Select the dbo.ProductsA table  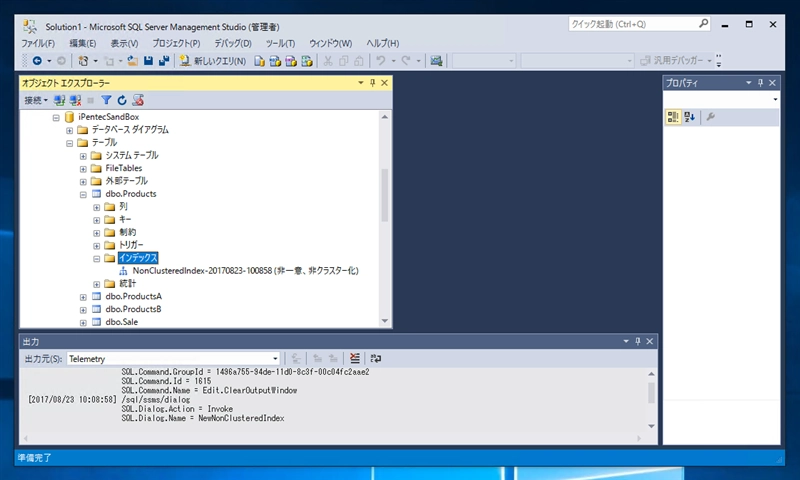[x=133, y=296]
